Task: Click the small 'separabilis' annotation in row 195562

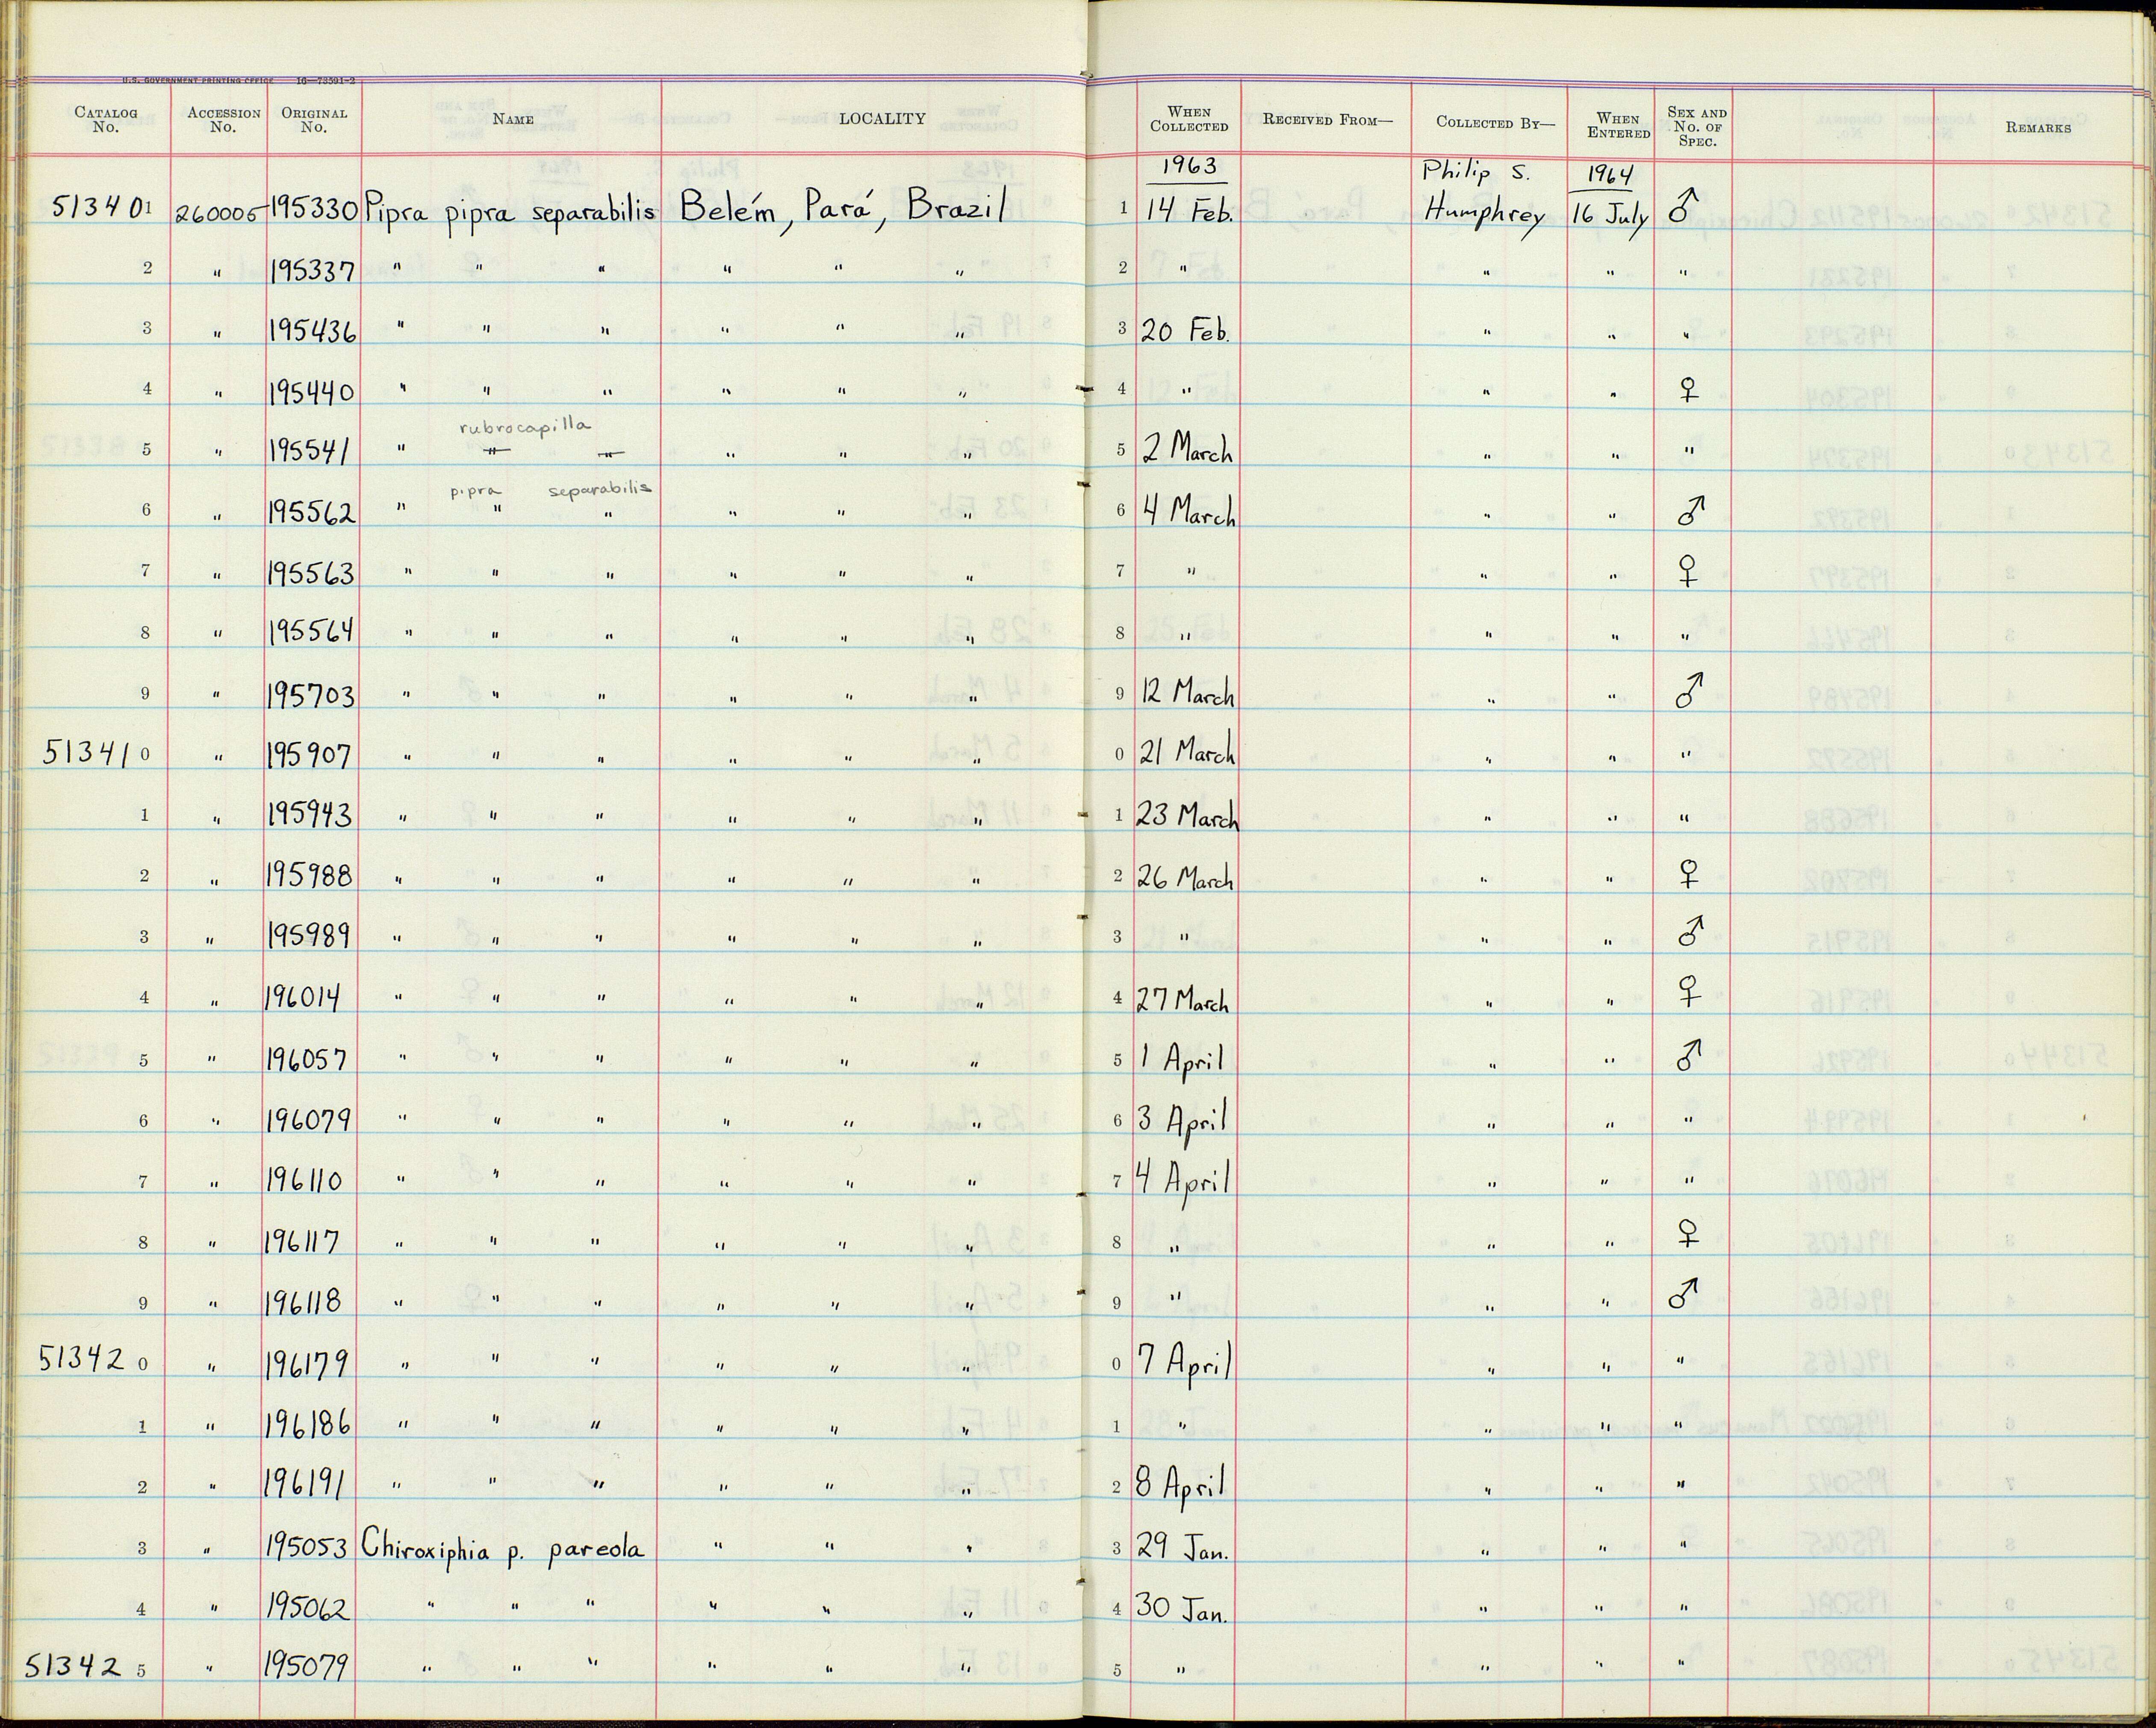Action: pos(600,490)
